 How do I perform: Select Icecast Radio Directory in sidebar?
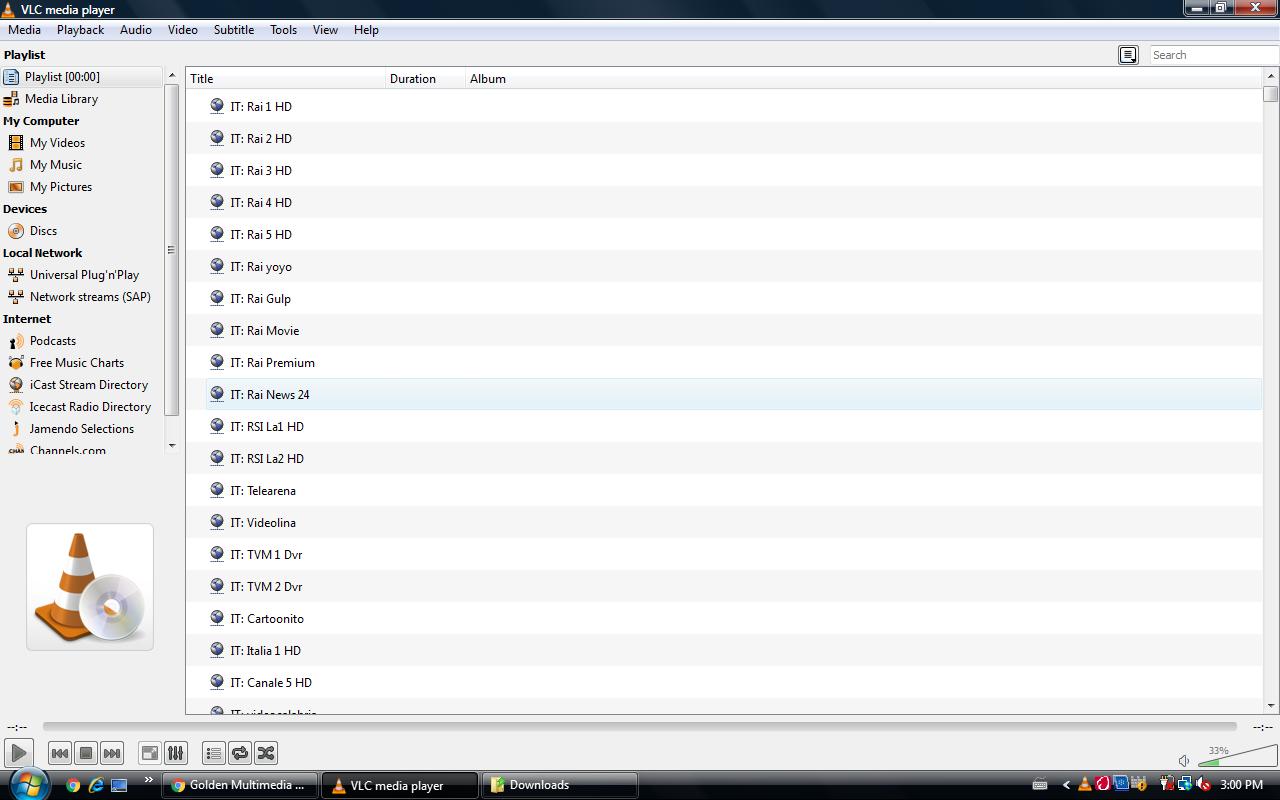(89, 407)
